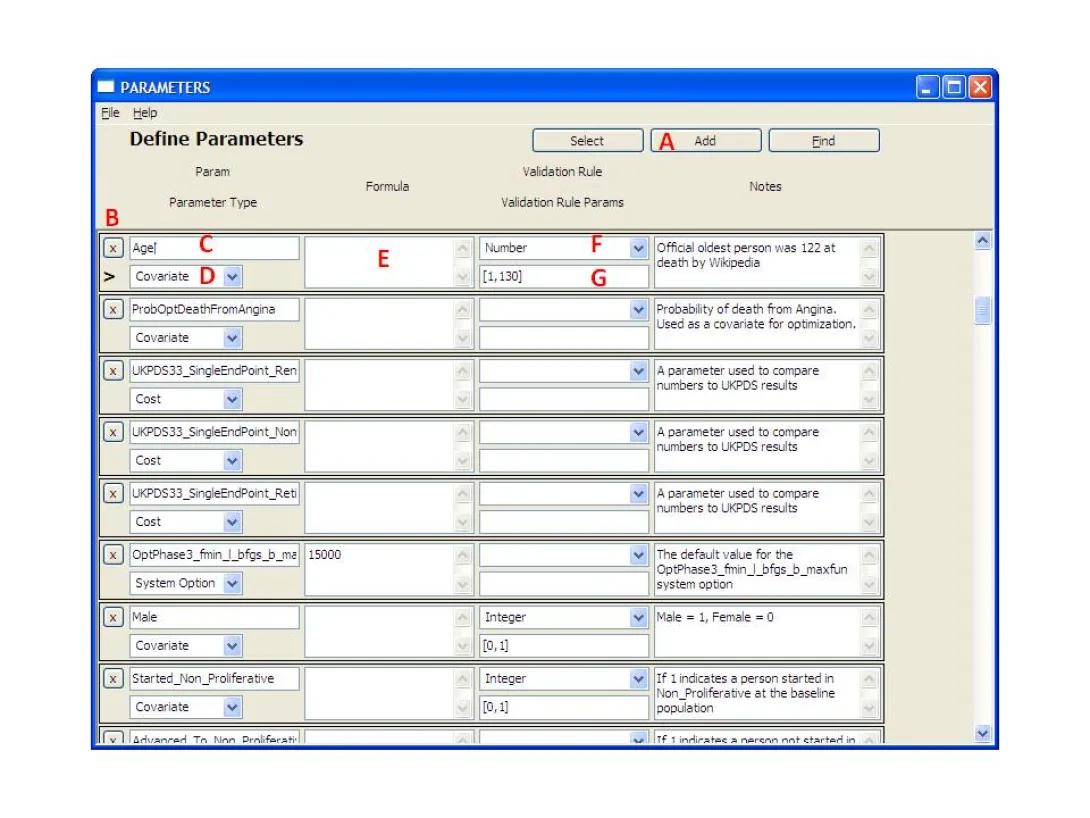Click the Started_Non_Proliferative name field
This screenshot has height=818, width=1090.
[x=214, y=678]
